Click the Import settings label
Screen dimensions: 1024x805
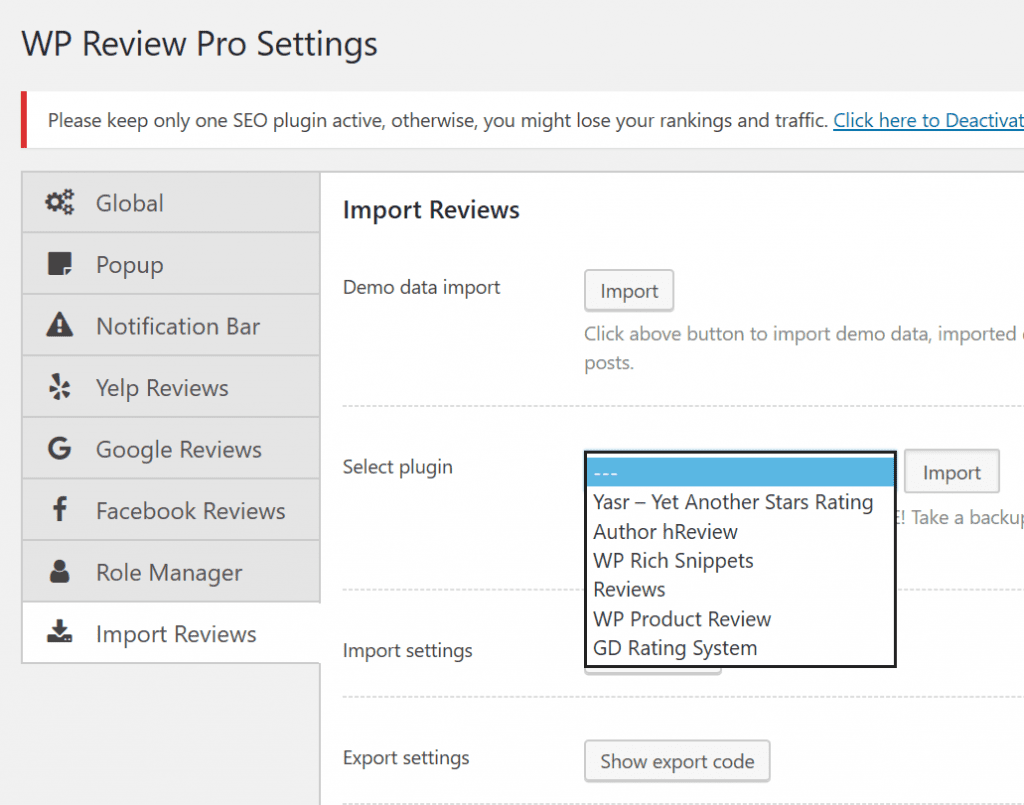pos(408,651)
